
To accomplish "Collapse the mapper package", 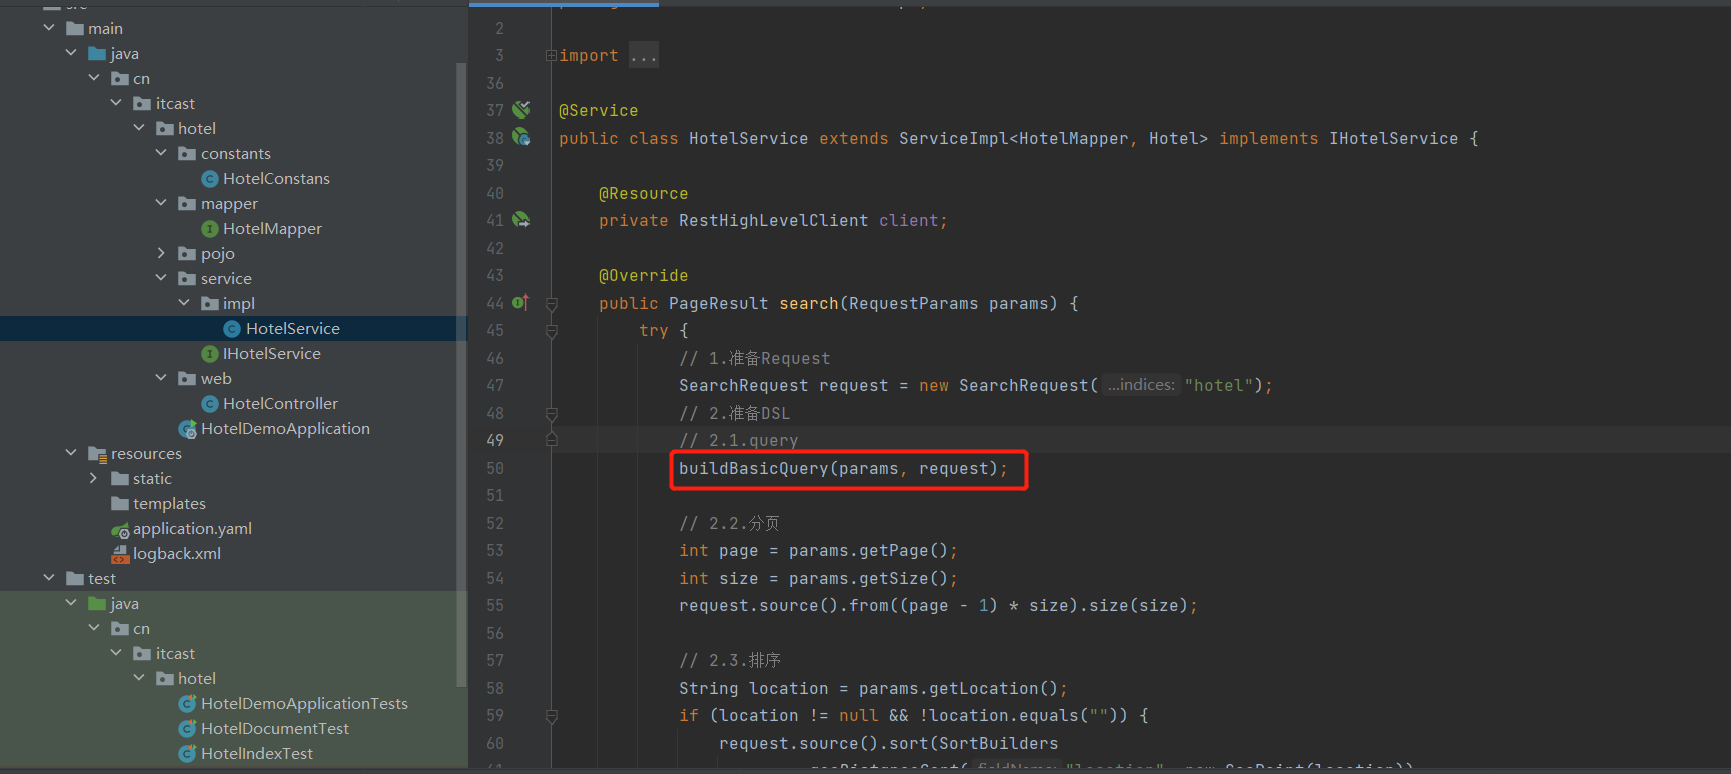I will coord(161,203).
